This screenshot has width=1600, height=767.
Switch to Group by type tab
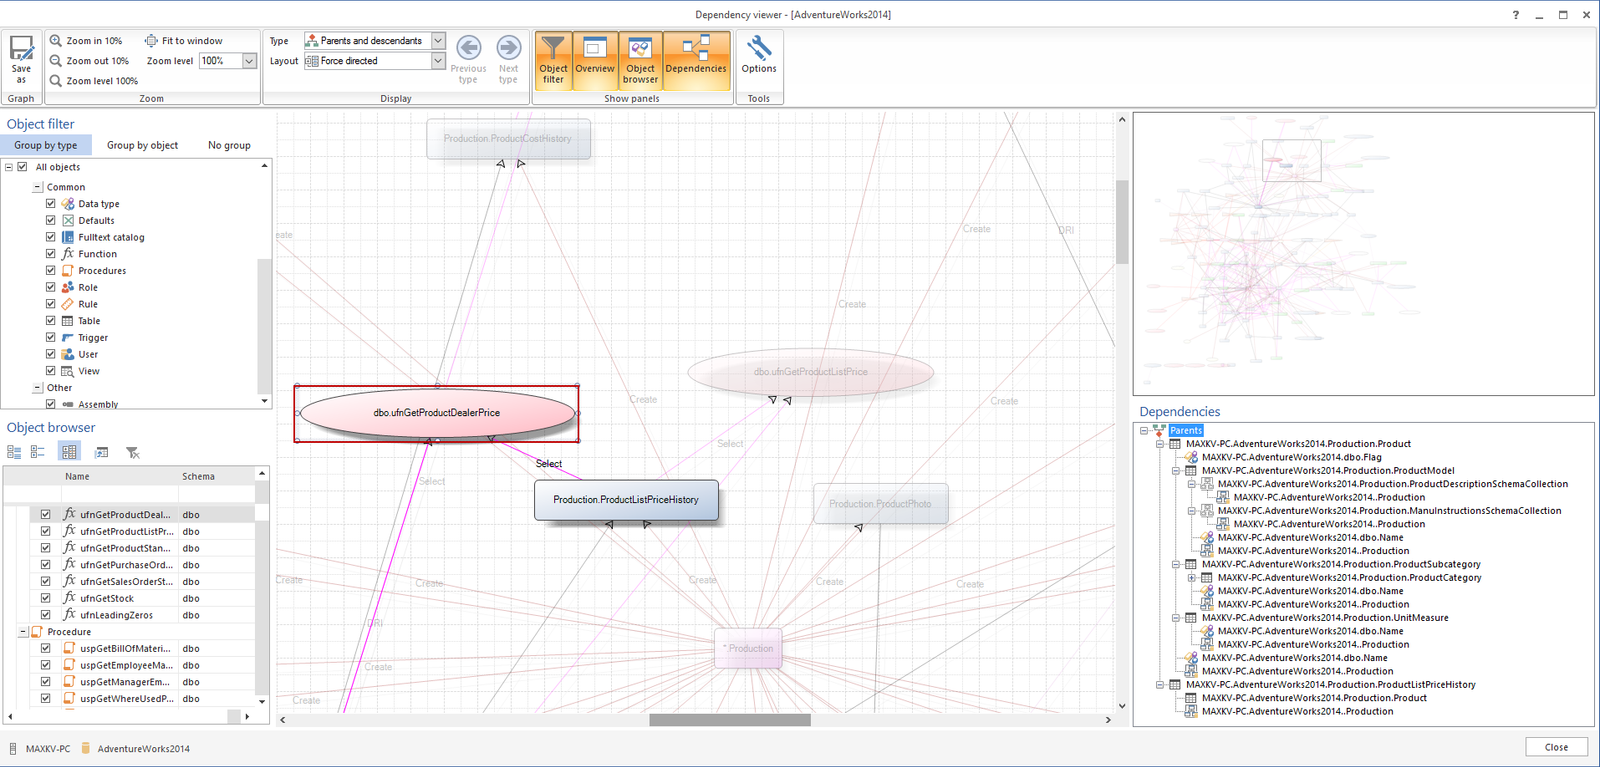46,145
